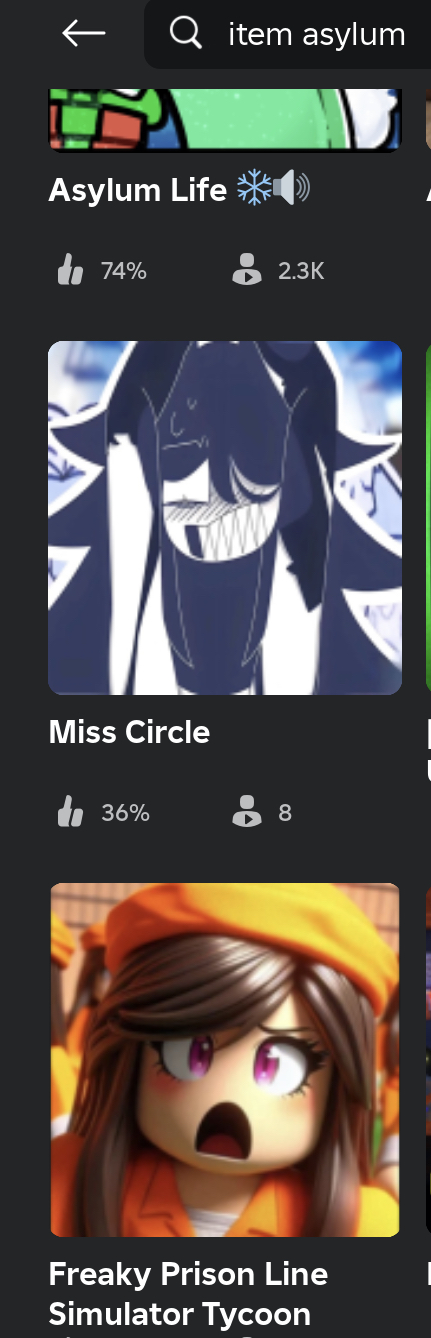Click the 36% rating on Miss Circle
Screen dimensions: 431x1338
pos(125,813)
